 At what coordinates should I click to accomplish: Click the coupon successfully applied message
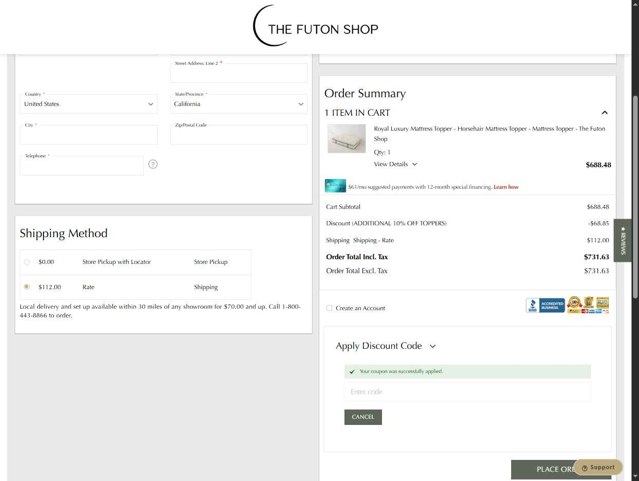pyautogui.click(x=467, y=371)
